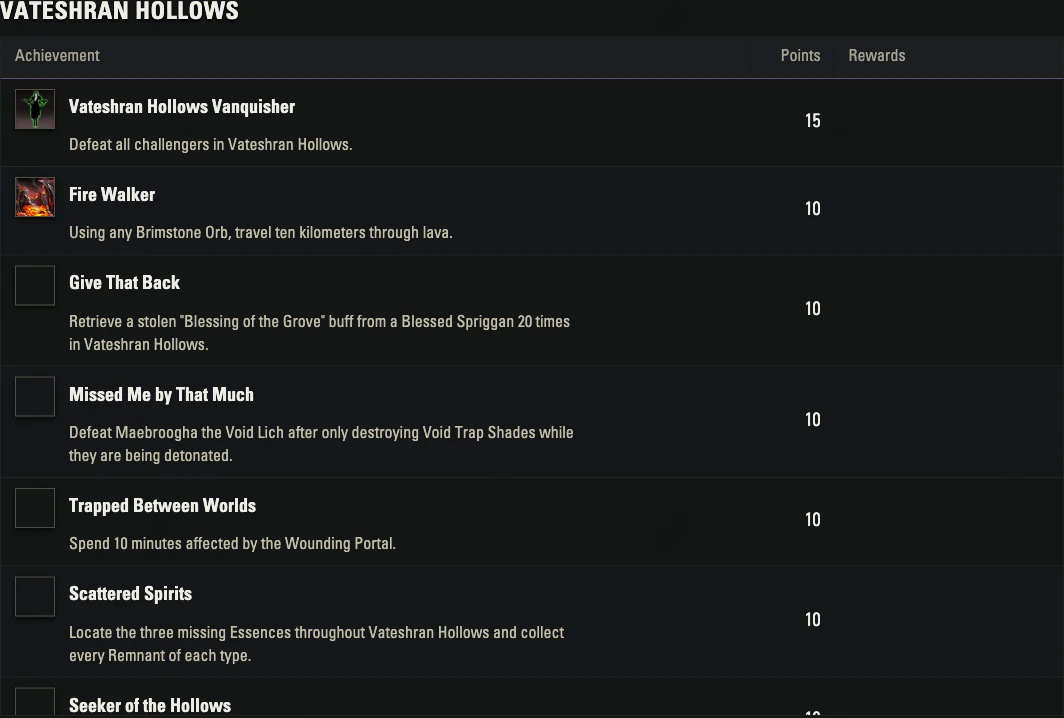Click the Blessing of the Grove description
The height and width of the screenshot is (718, 1064).
coord(320,333)
